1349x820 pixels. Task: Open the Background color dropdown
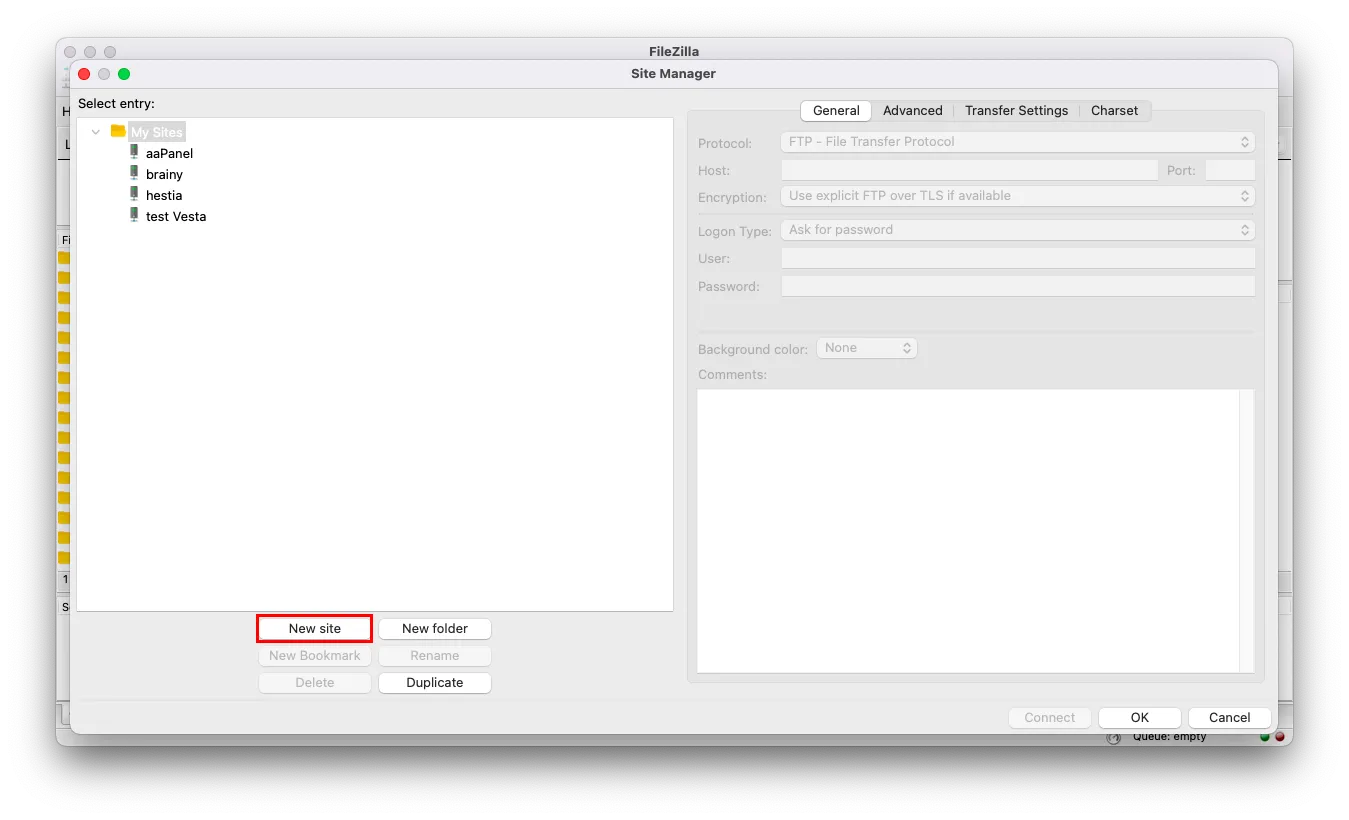[867, 348]
